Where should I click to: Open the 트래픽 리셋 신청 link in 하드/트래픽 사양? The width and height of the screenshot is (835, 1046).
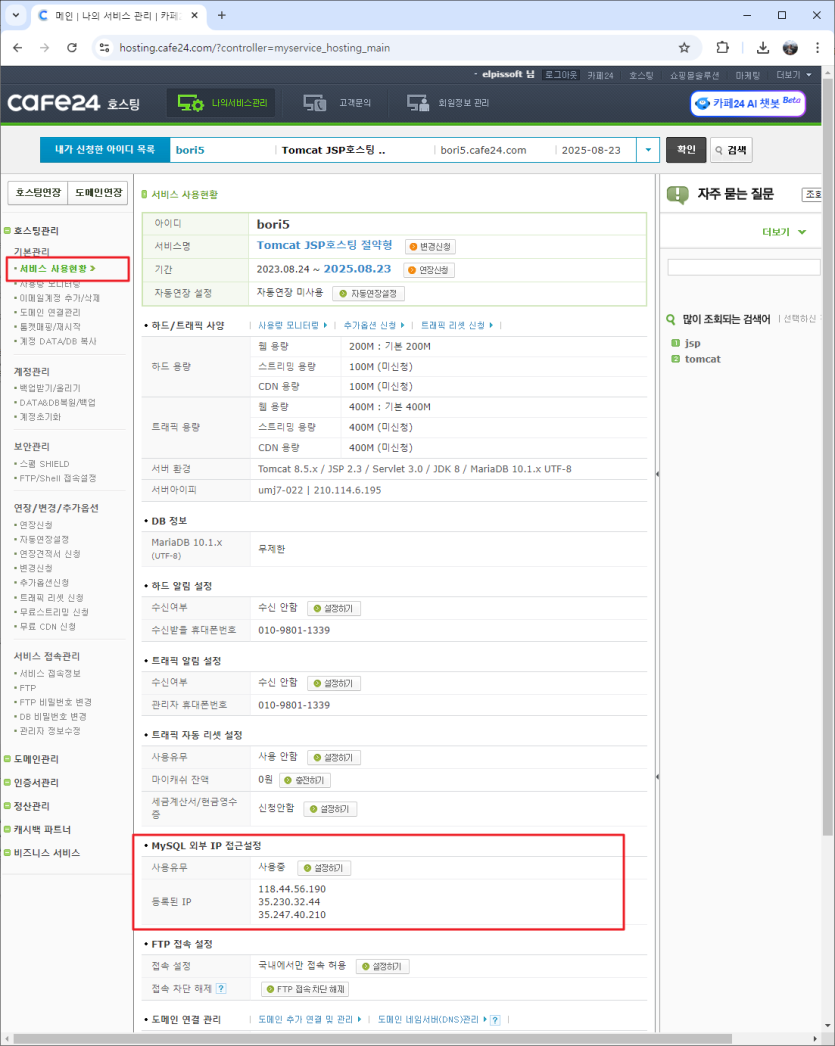click(x=457, y=325)
